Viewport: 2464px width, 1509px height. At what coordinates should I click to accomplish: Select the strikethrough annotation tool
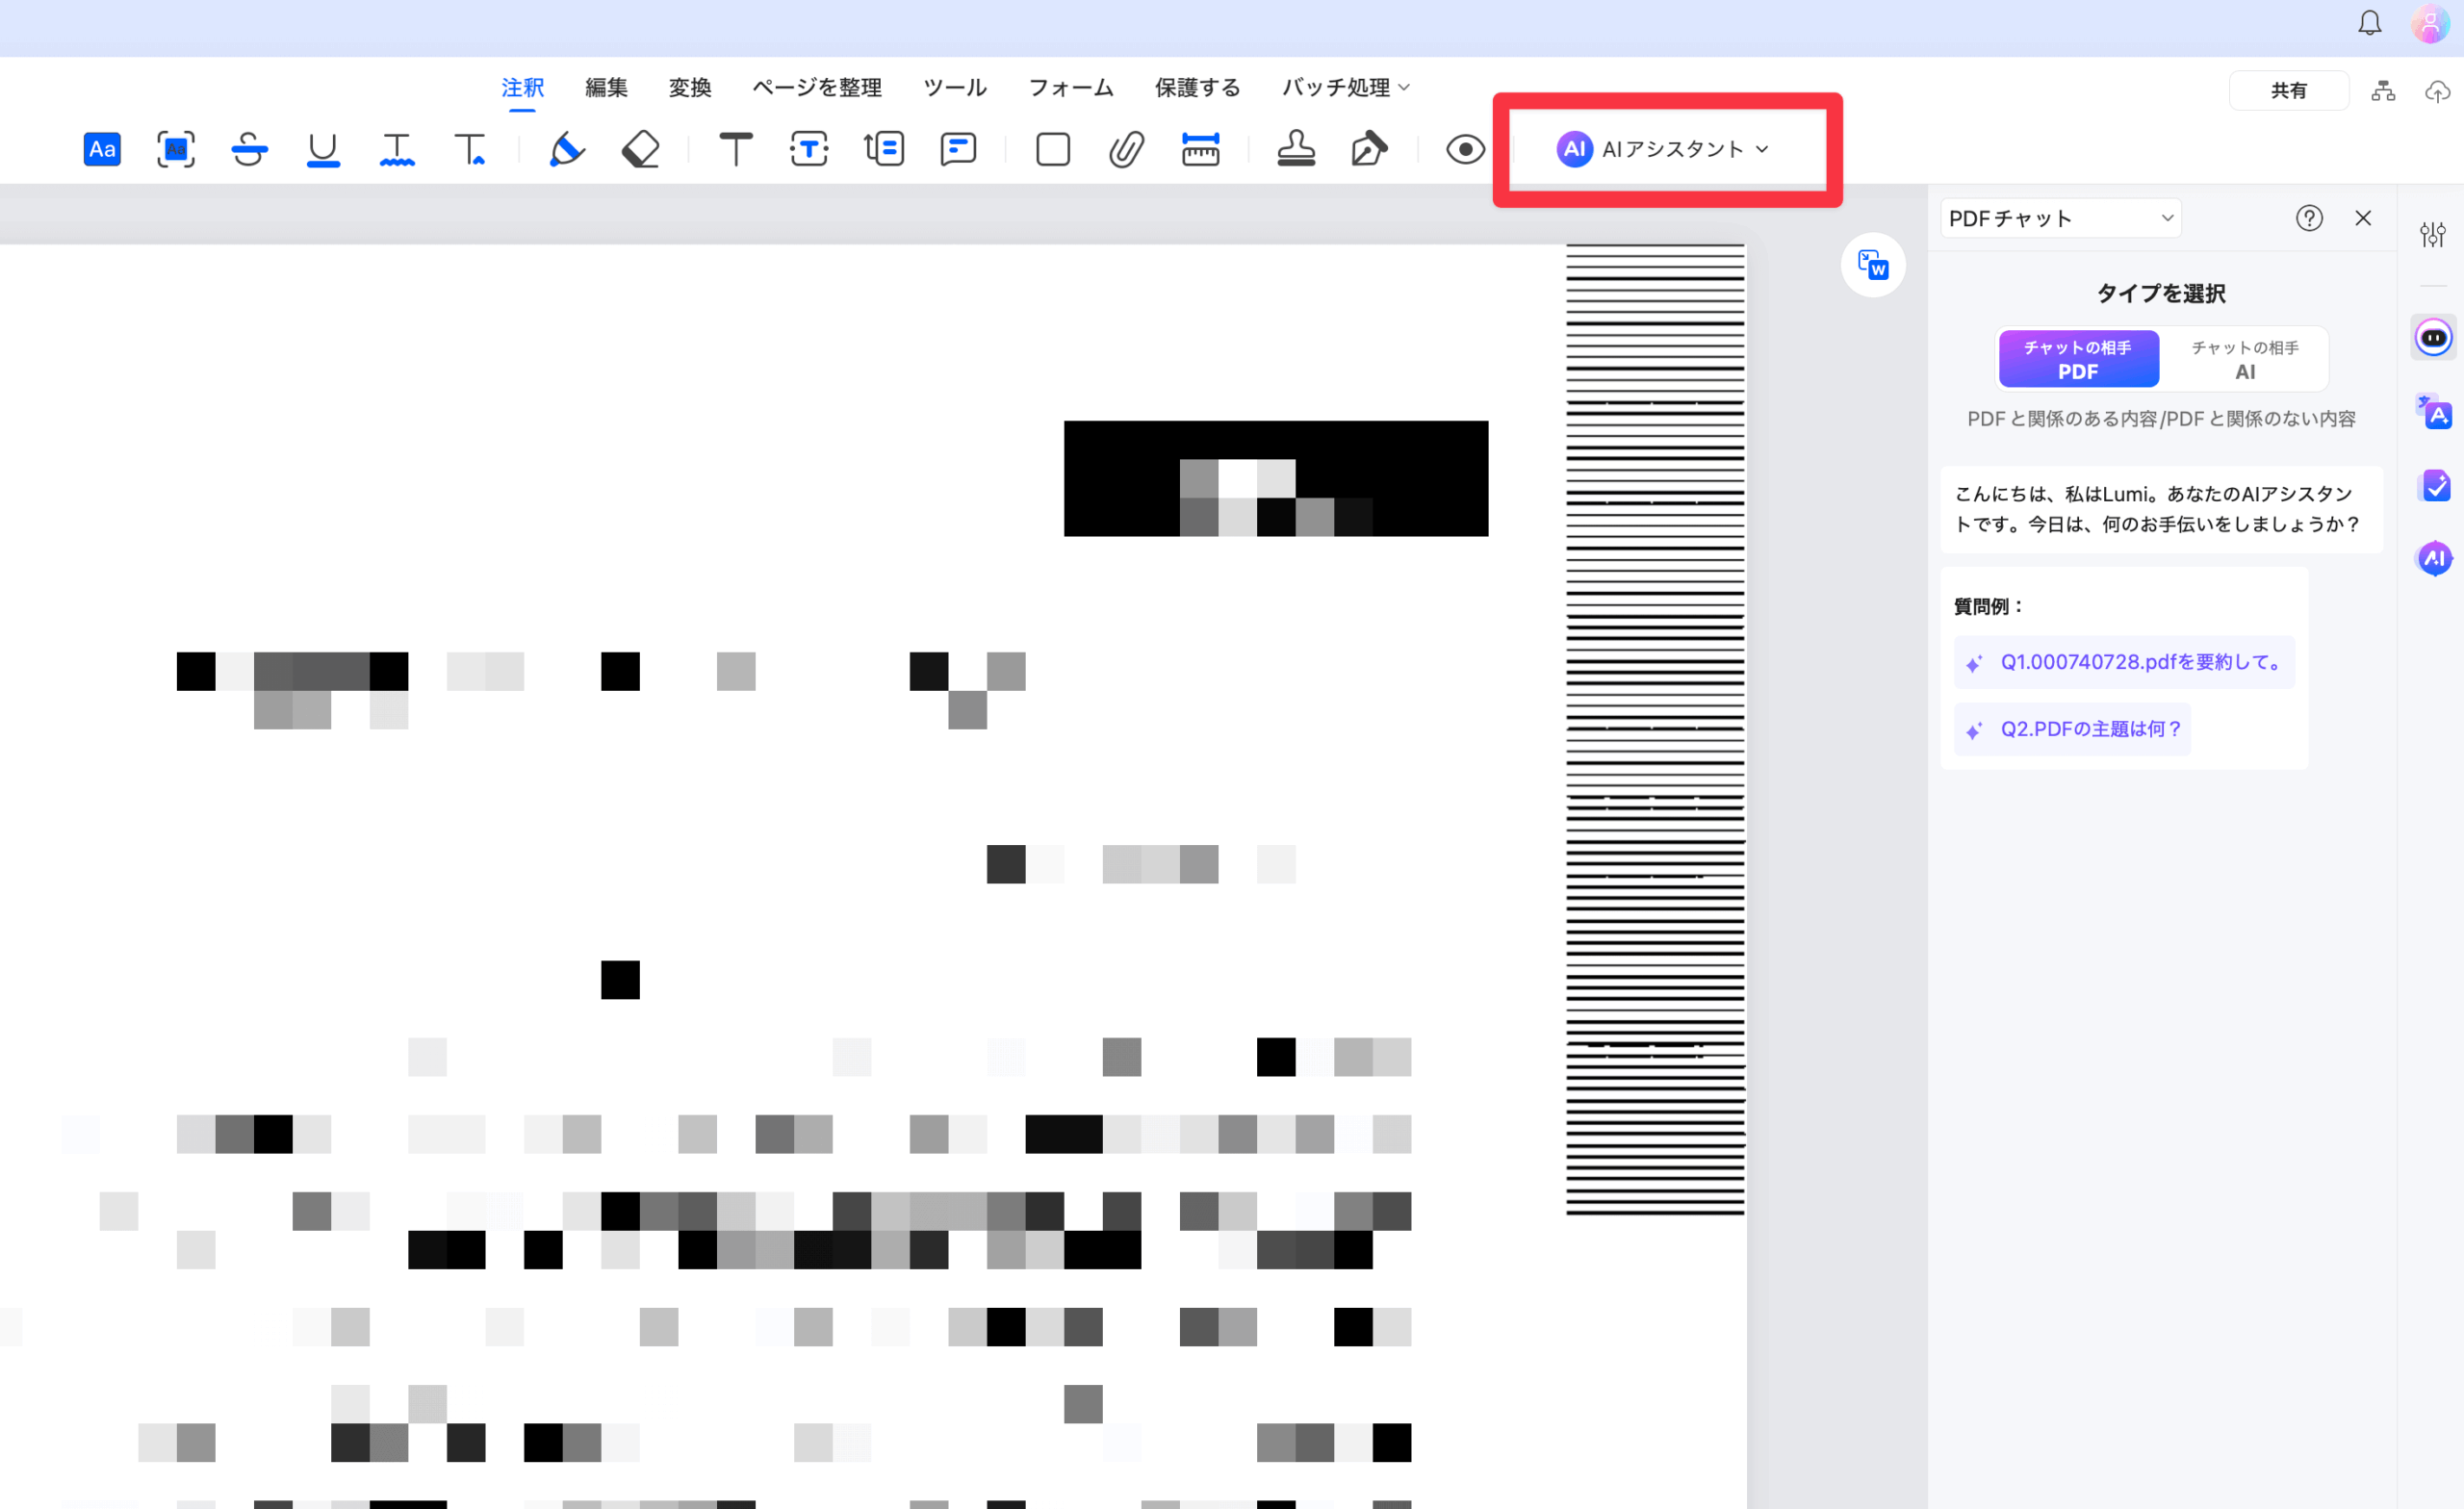click(x=249, y=150)
